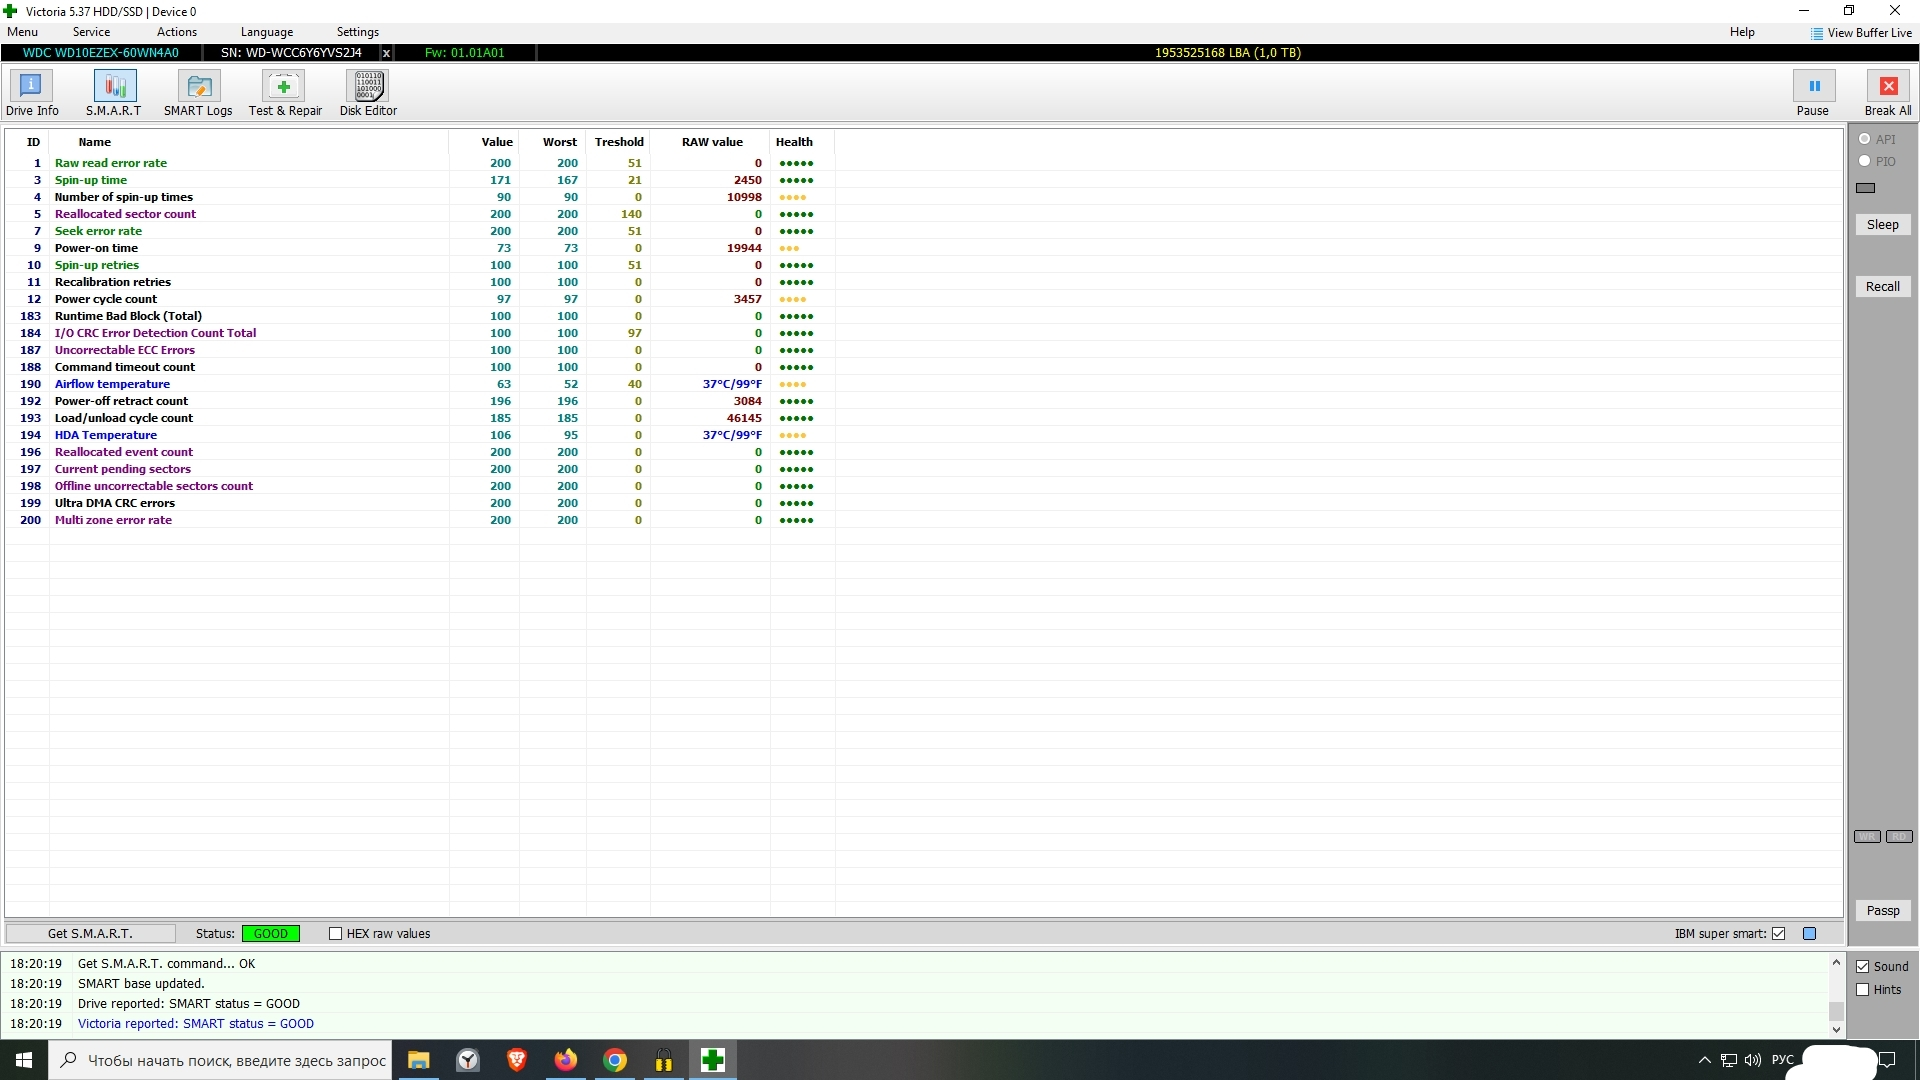Screen dimensions: 1920x1080
Task: Select Ultra DMA CRC errors row
Action: click(x=420, y=503)
